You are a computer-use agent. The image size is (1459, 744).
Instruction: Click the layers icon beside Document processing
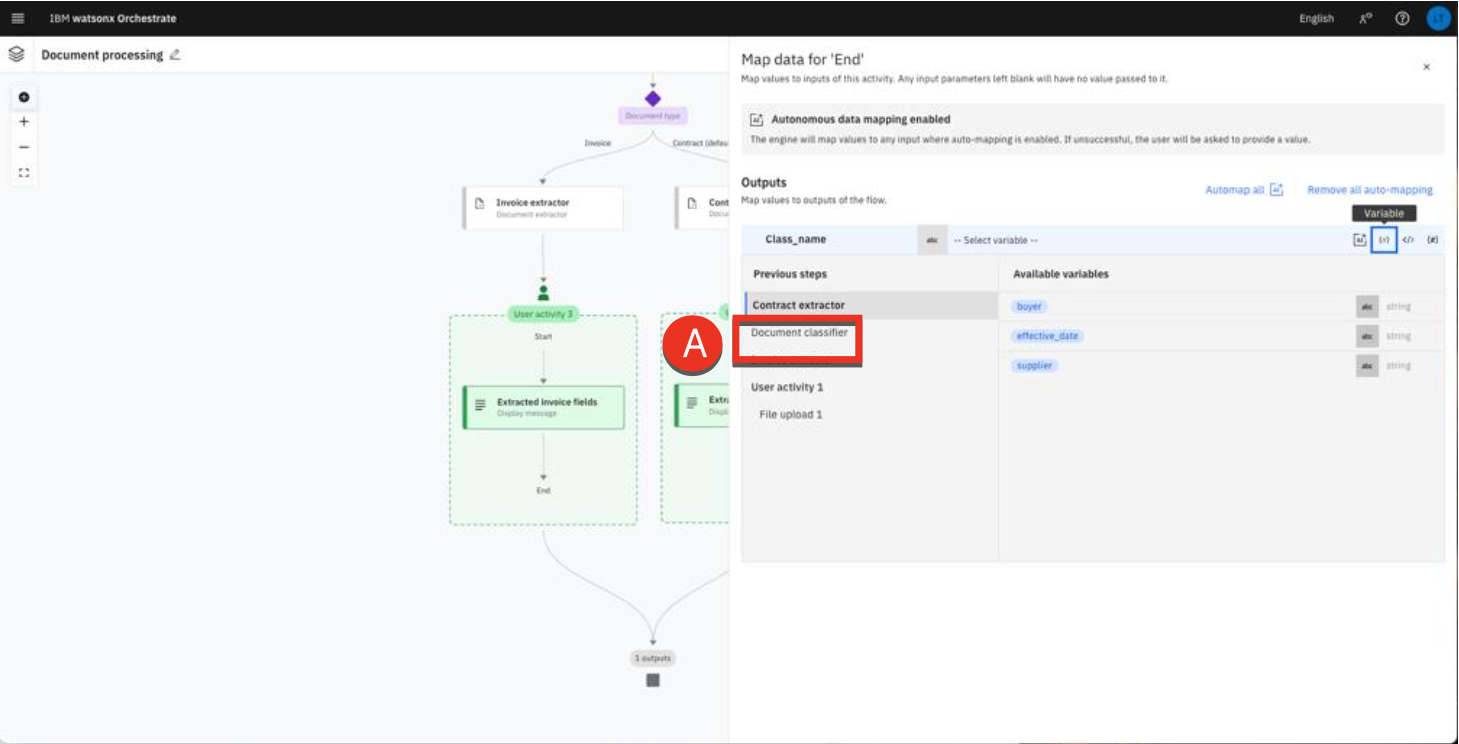pos(16,55)
